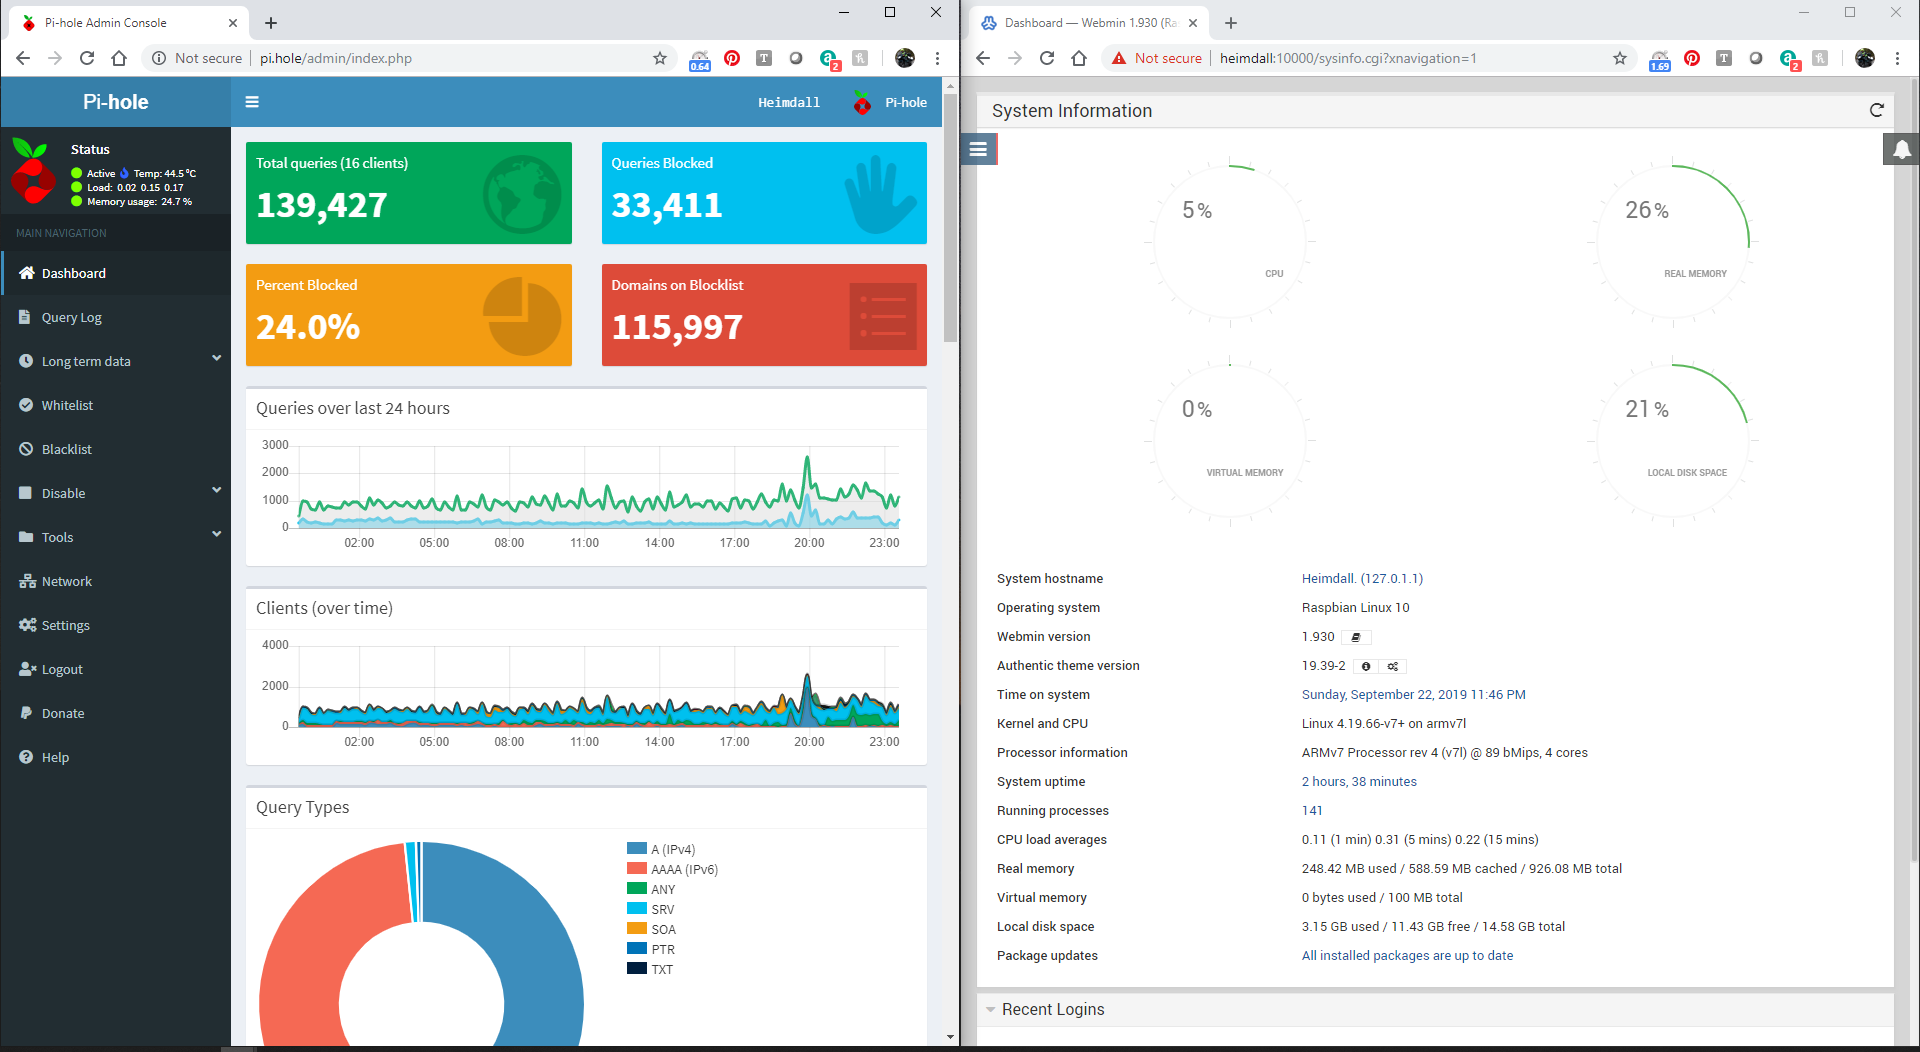1920x1052 pixels.
Task: Bookmark pi.hole page with star icon
Action: pyautogui.click(x=660, y=58)
